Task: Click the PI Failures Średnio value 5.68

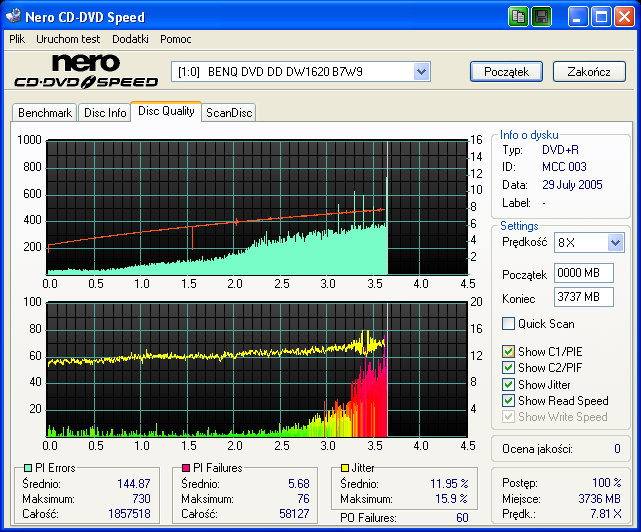Action: [x=298, y=484]
